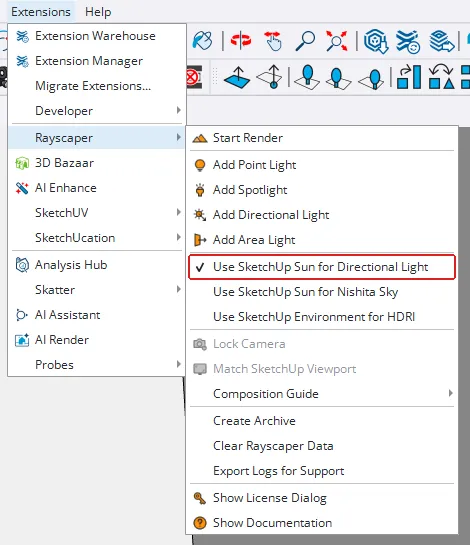
Task: Uncheck Use SketchUp Sun for Directional Light
Action: (322, 267)
